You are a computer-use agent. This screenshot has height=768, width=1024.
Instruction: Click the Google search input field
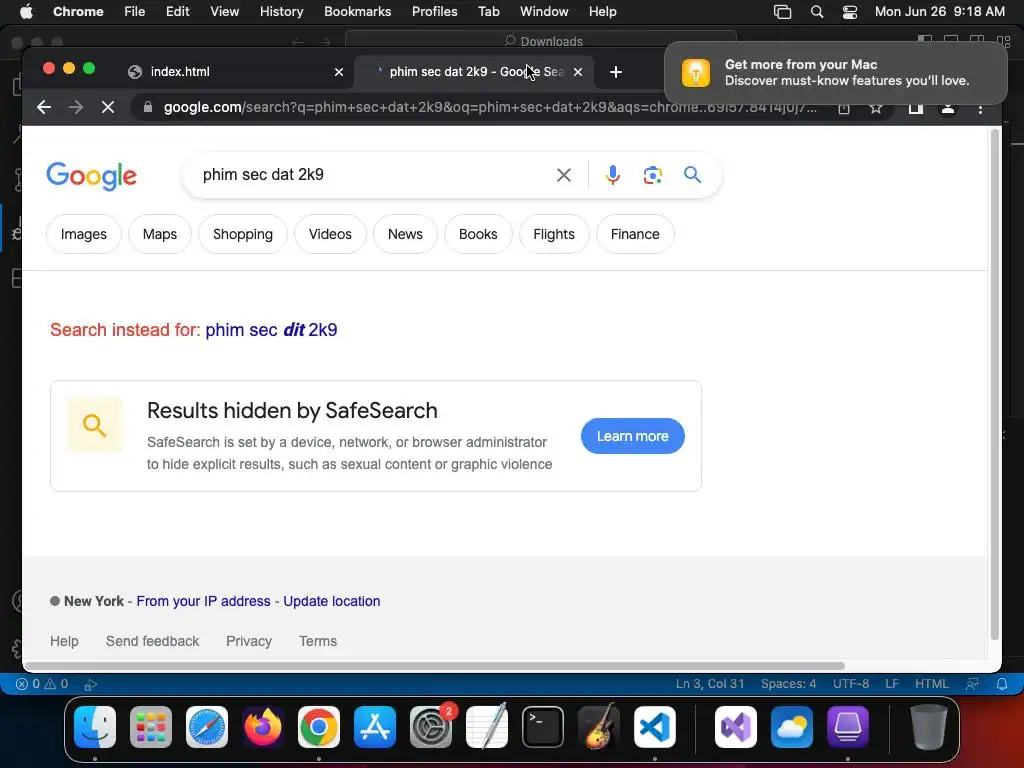pos(372,175)
